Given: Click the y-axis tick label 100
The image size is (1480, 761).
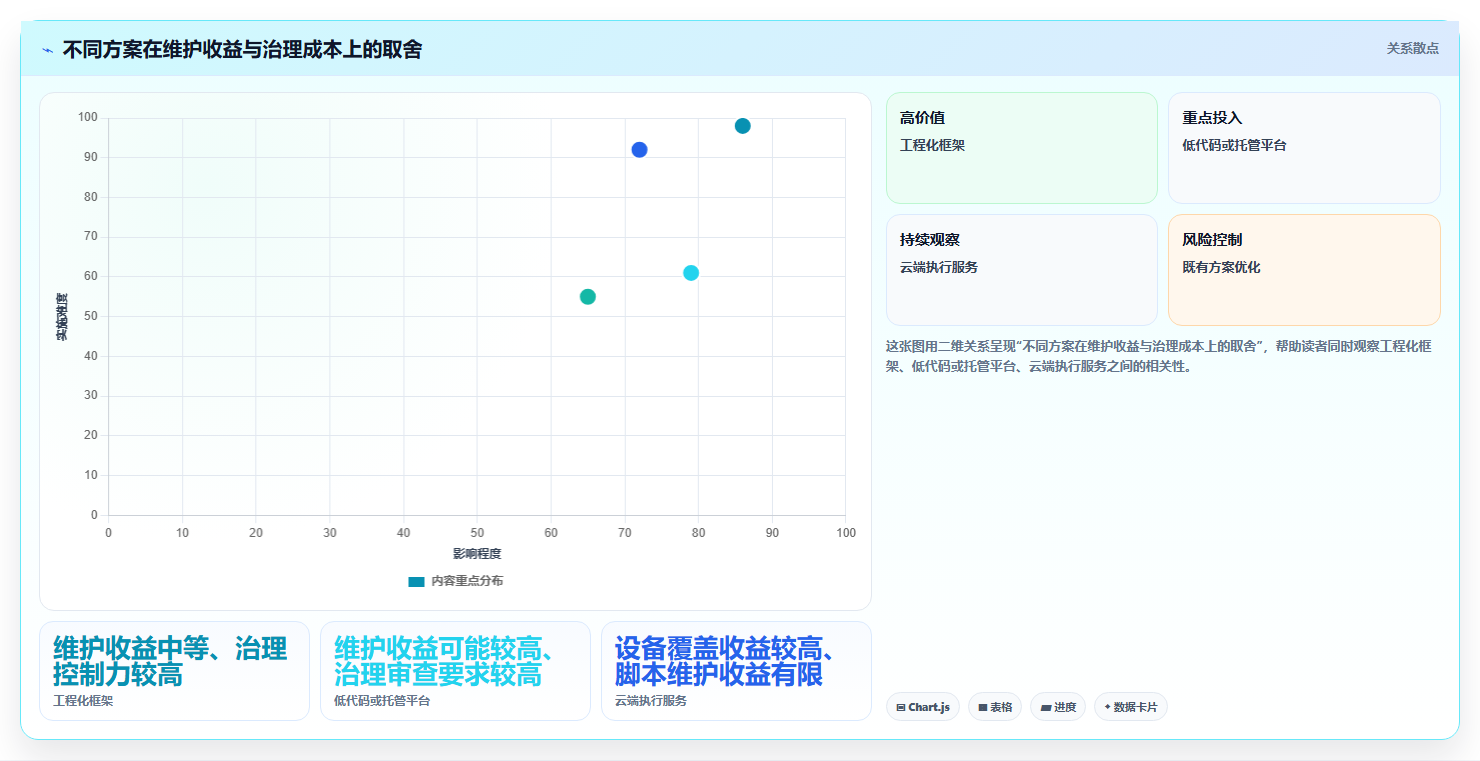Looking at the screenshot, I should (88, 118).
